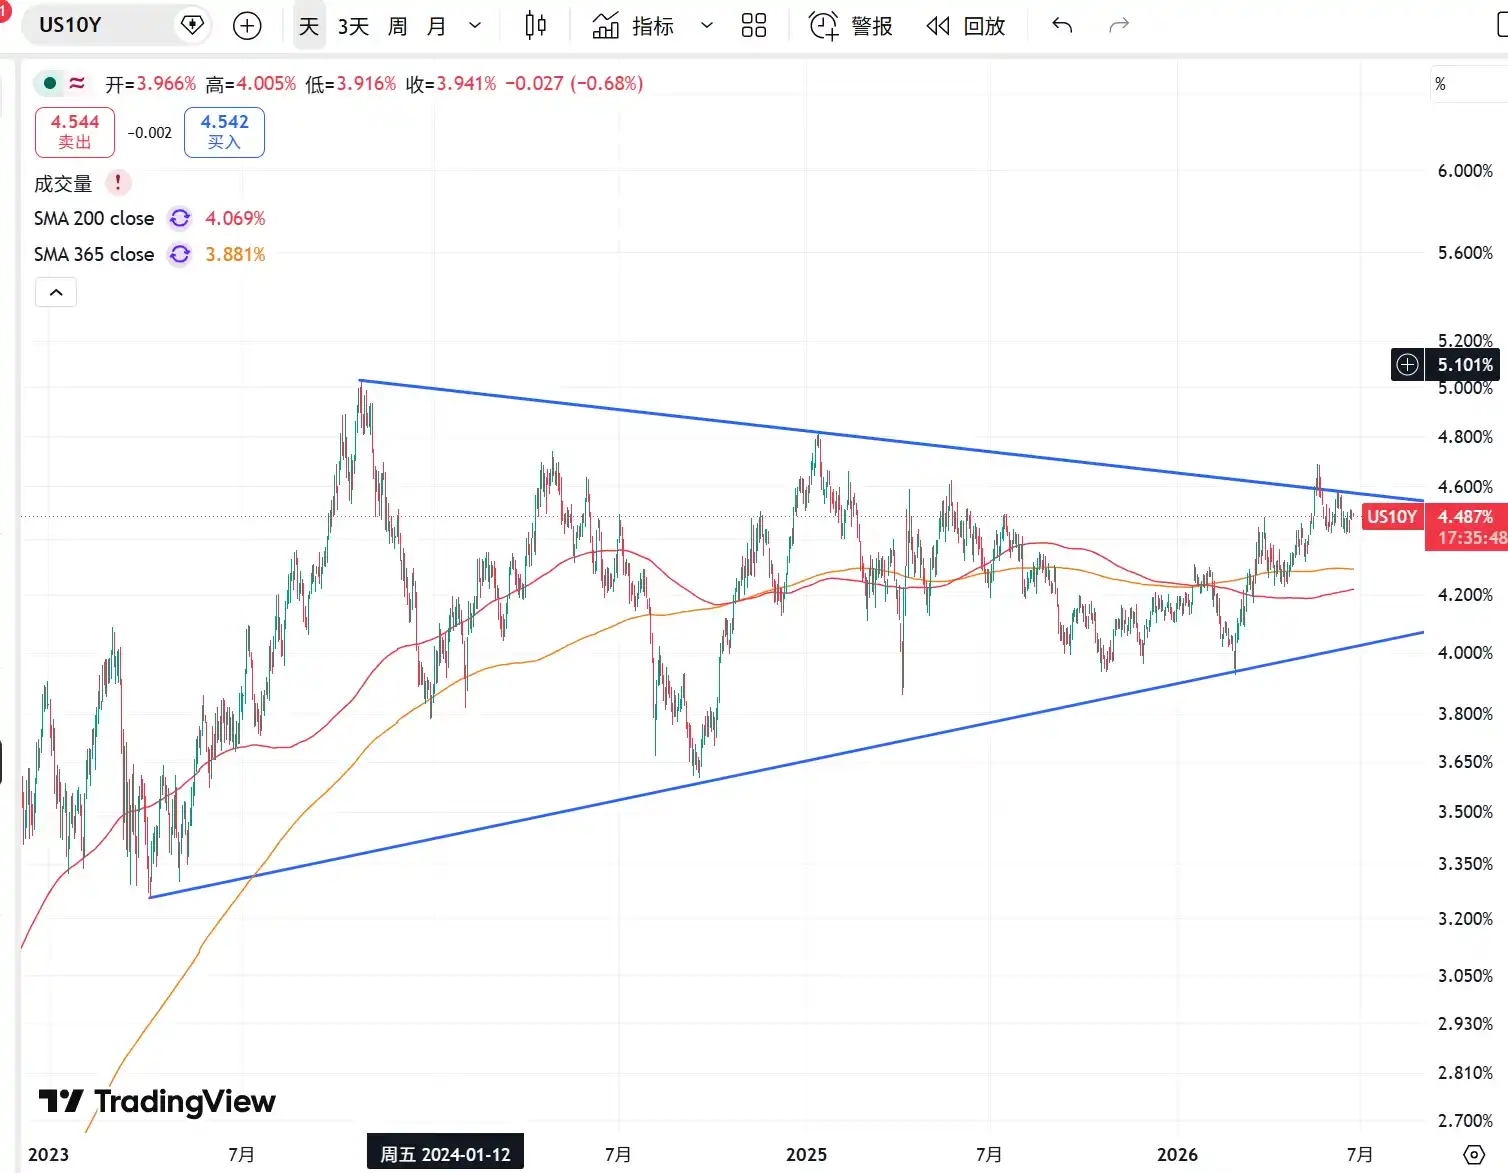Open the candlestick chart style selector
This screenshot has width=1508, height=1173.
click(536, 26)
